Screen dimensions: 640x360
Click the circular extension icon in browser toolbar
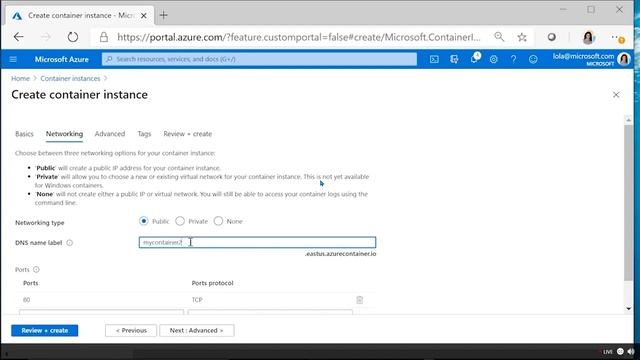click(551, 37)
